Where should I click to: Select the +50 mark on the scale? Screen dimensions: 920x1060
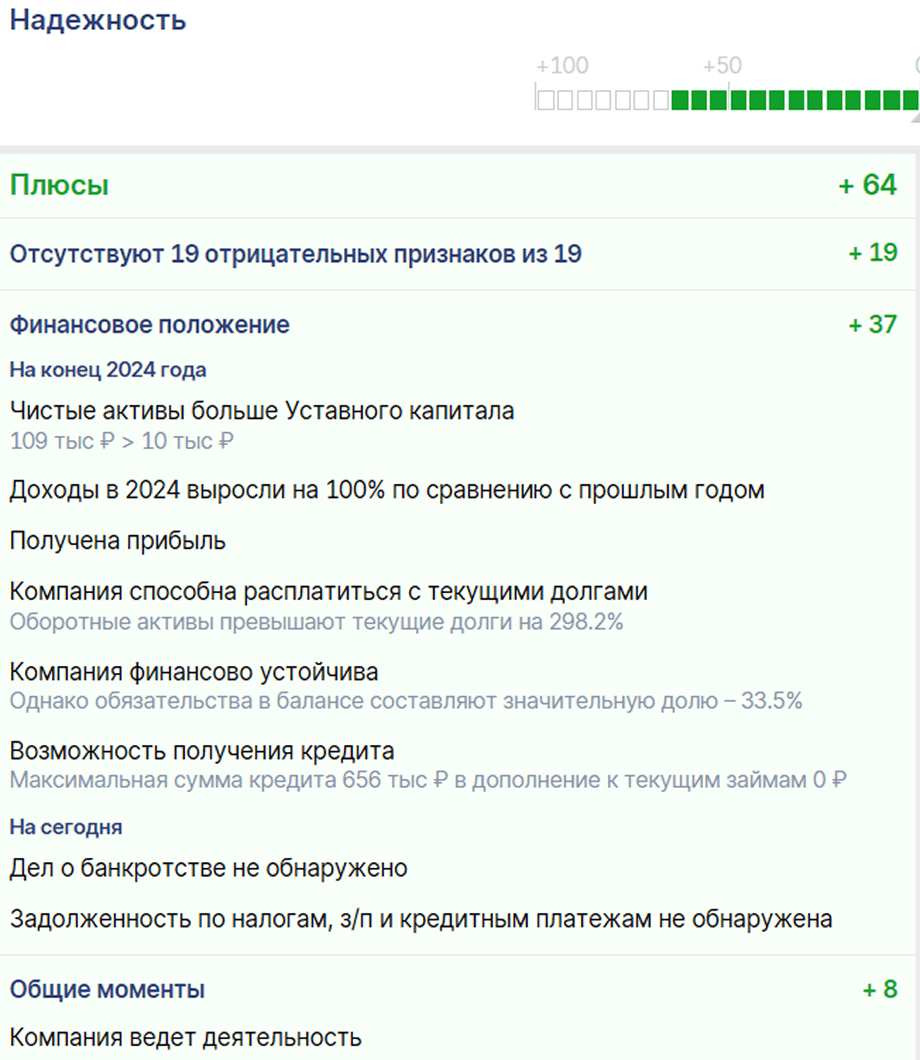(722, 66)
